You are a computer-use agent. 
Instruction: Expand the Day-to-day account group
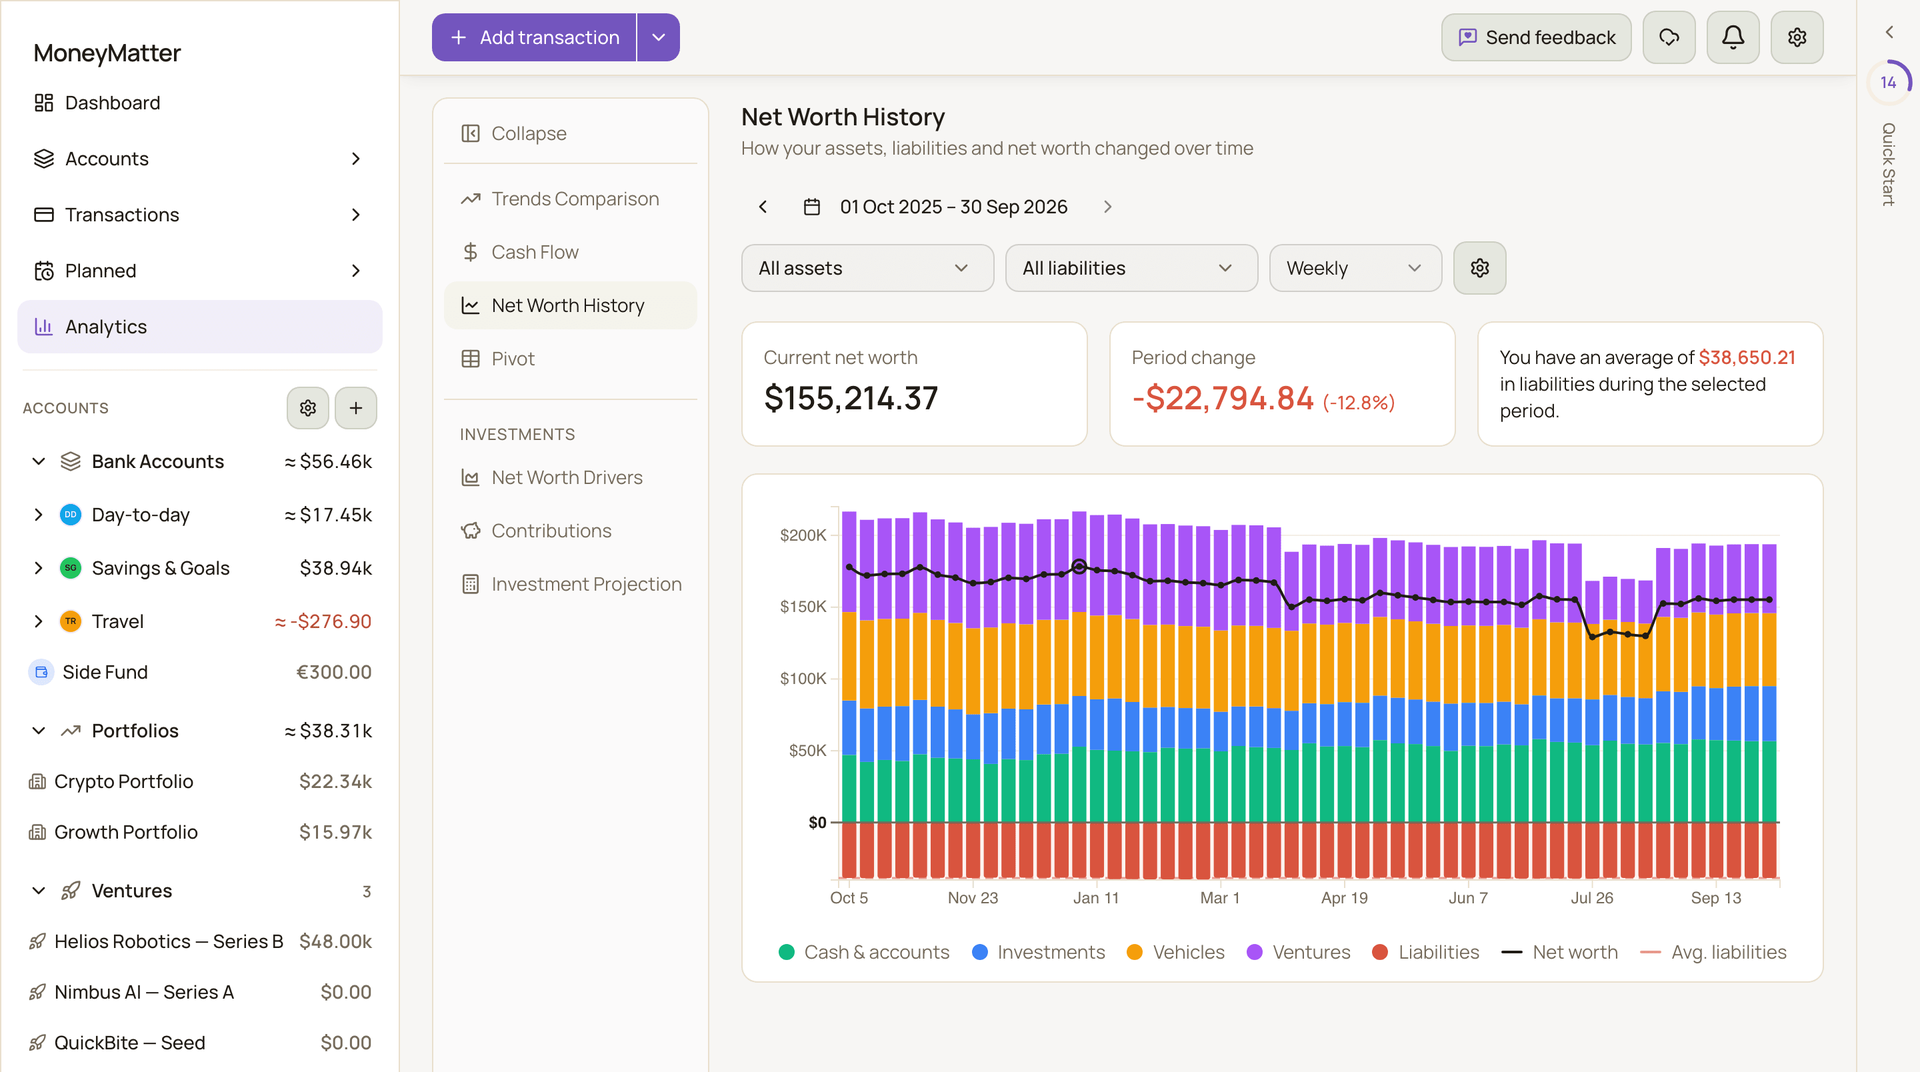39,515
